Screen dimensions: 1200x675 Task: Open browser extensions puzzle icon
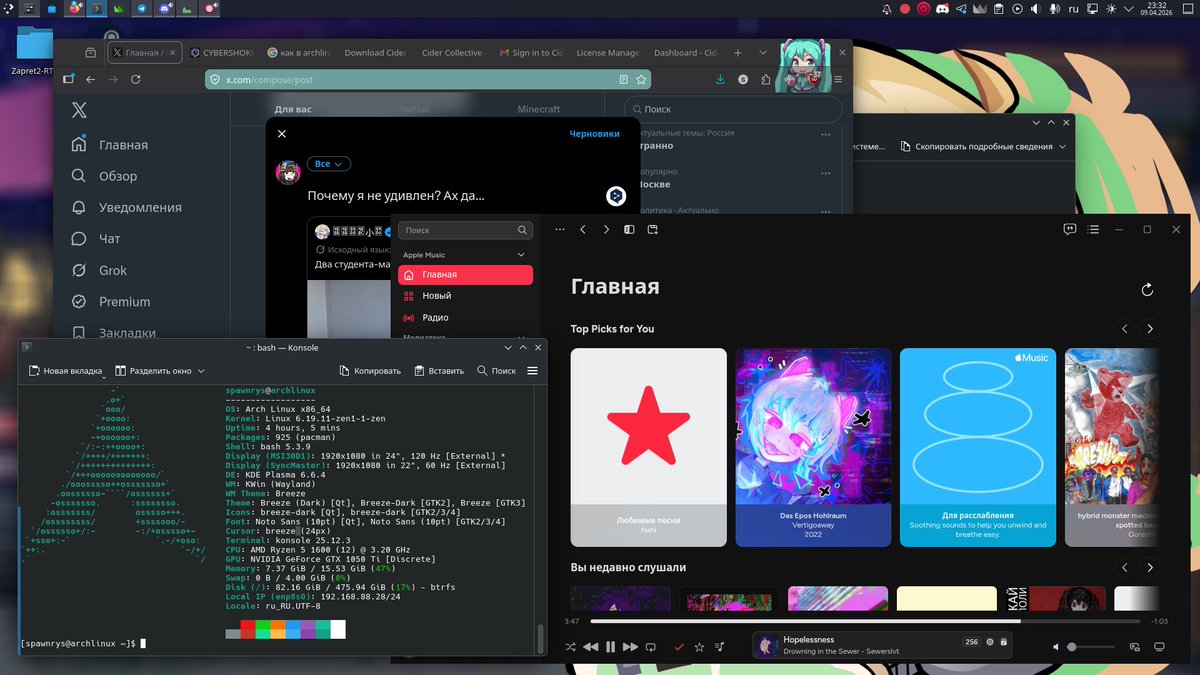(x=766, y=79)
